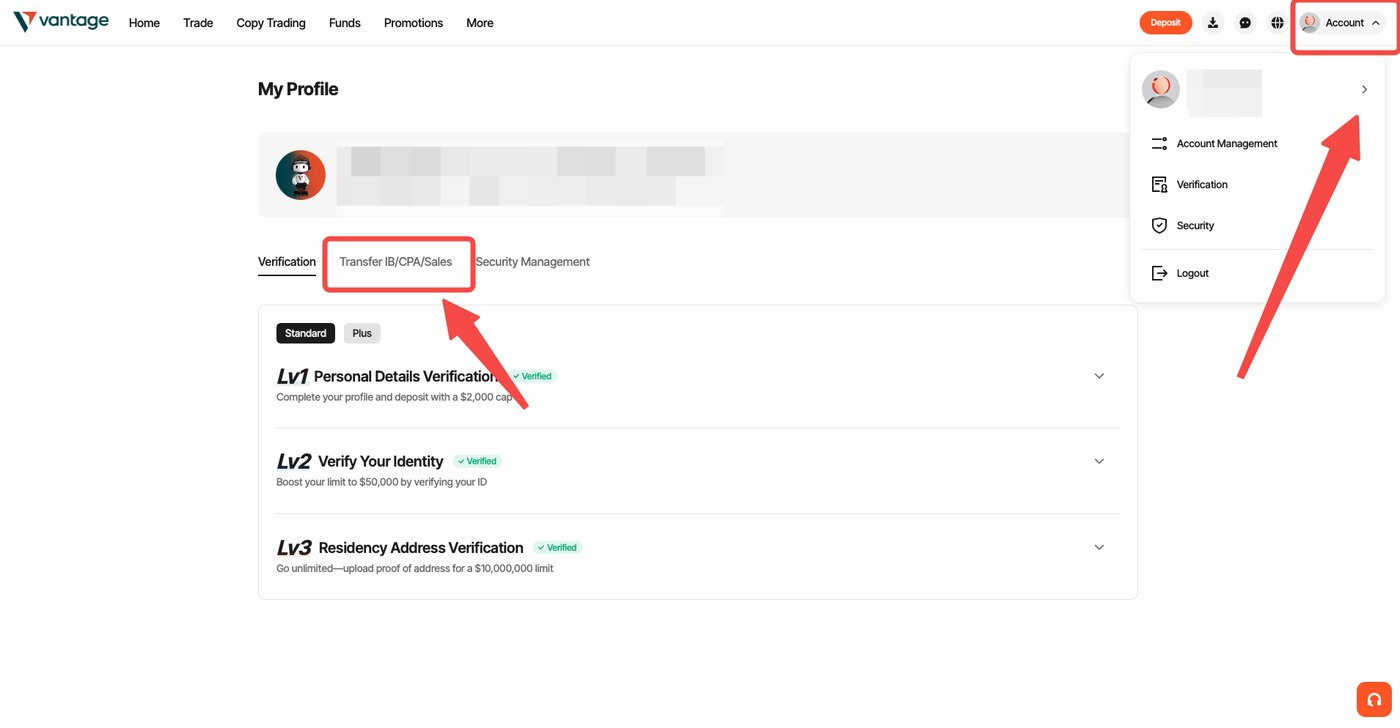The image size is (1400, 728).
Task: Click the Account Management sliders icon
Action: [x=1160, y=144]
